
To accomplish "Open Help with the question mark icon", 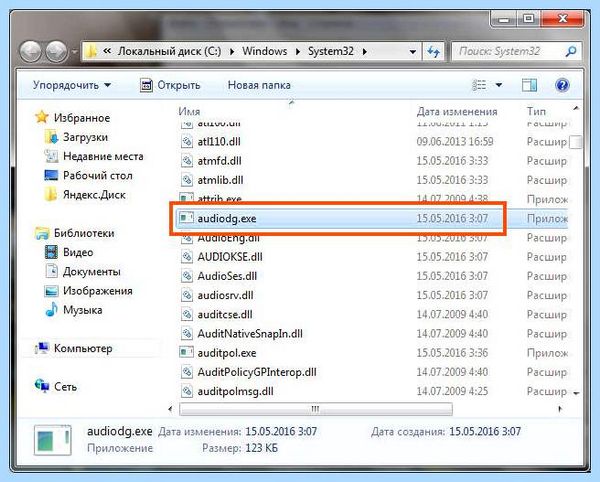I will pos(562,85).
